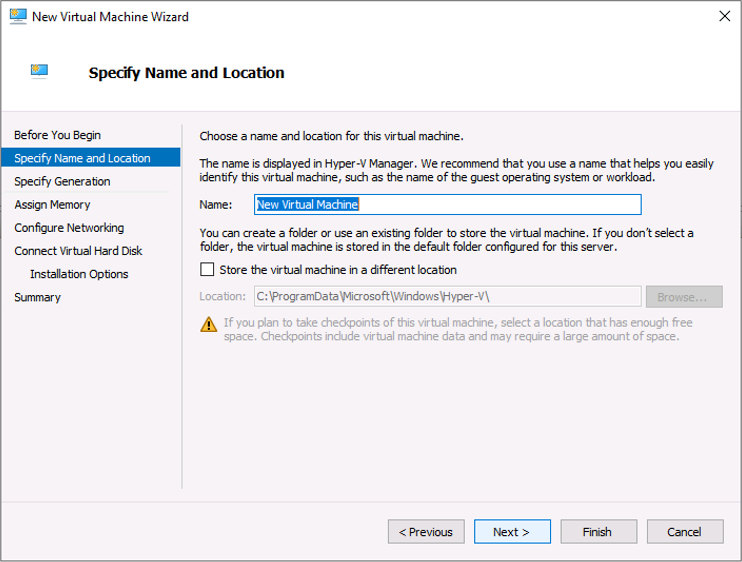Image resolution: width=742 pixels, height=562 pixels.
Task: Click into the virtual machine Name field
Action: click(447, 204)
